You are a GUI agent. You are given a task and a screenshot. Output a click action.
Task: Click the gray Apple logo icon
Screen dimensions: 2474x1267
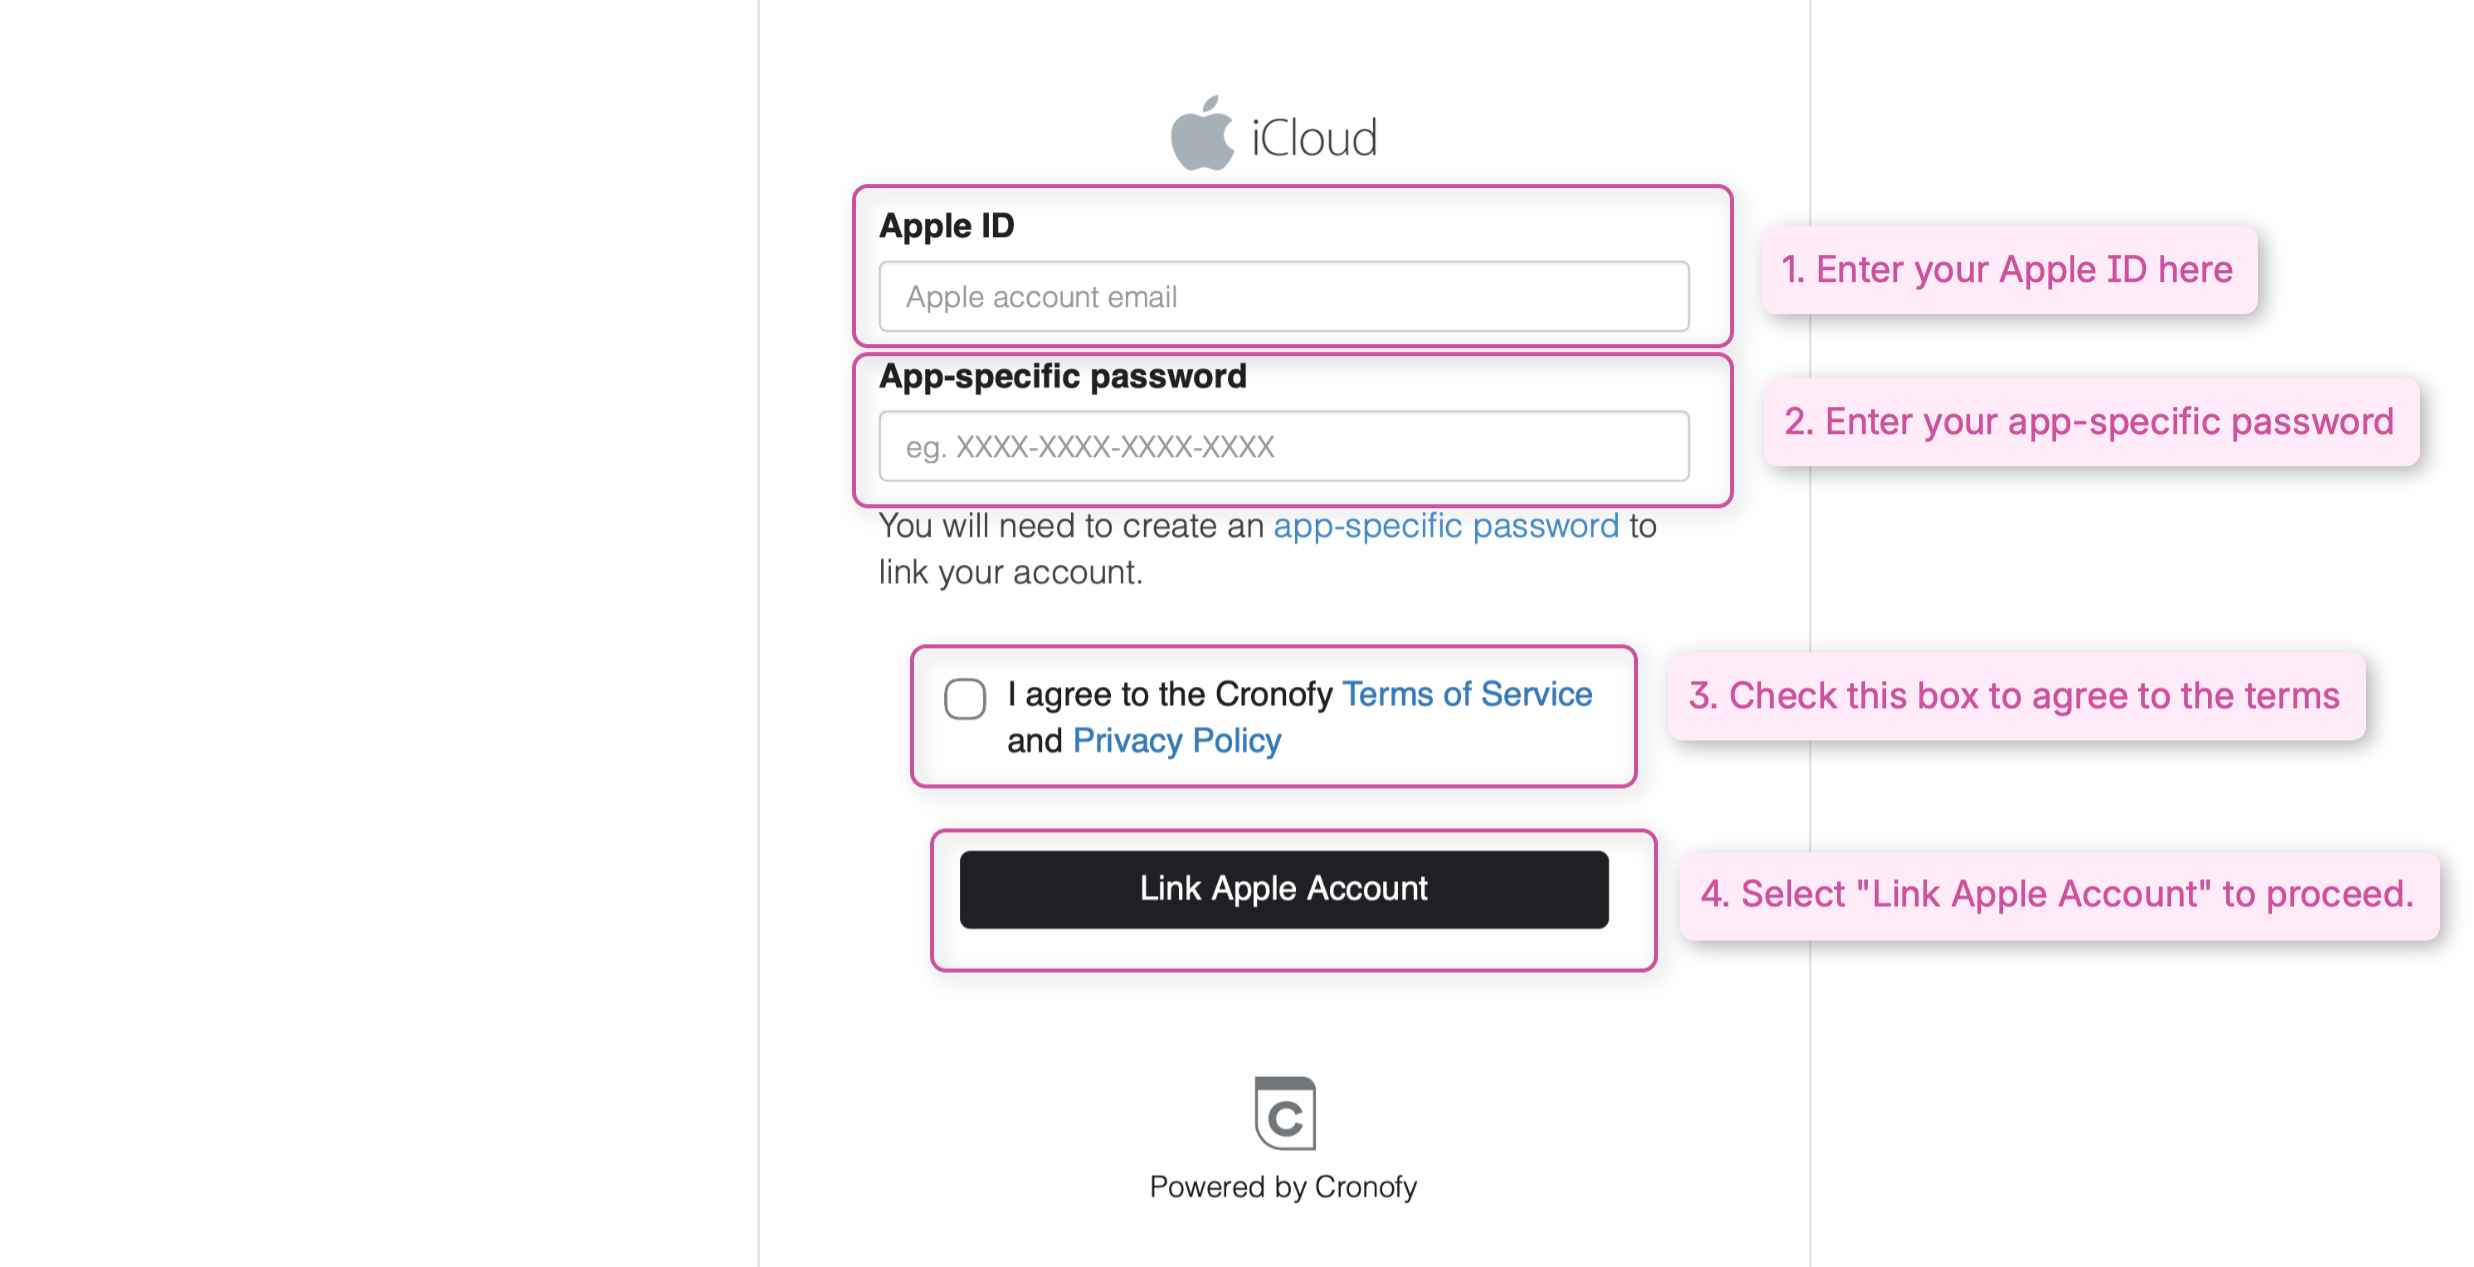[1203, 135]
